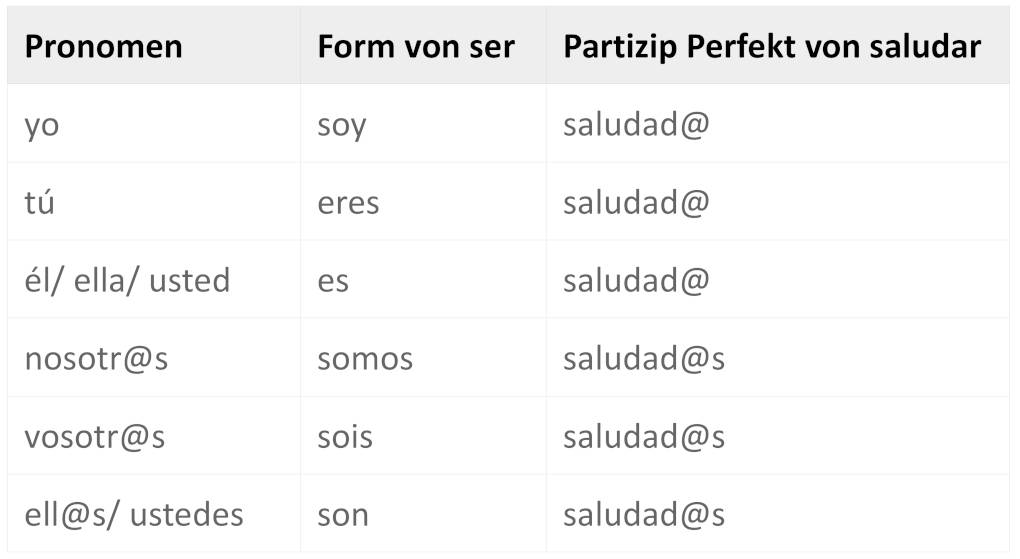This screenshot has width=1020, height=559.
Task: Select the eres verb form
Action: pos(348,203)
